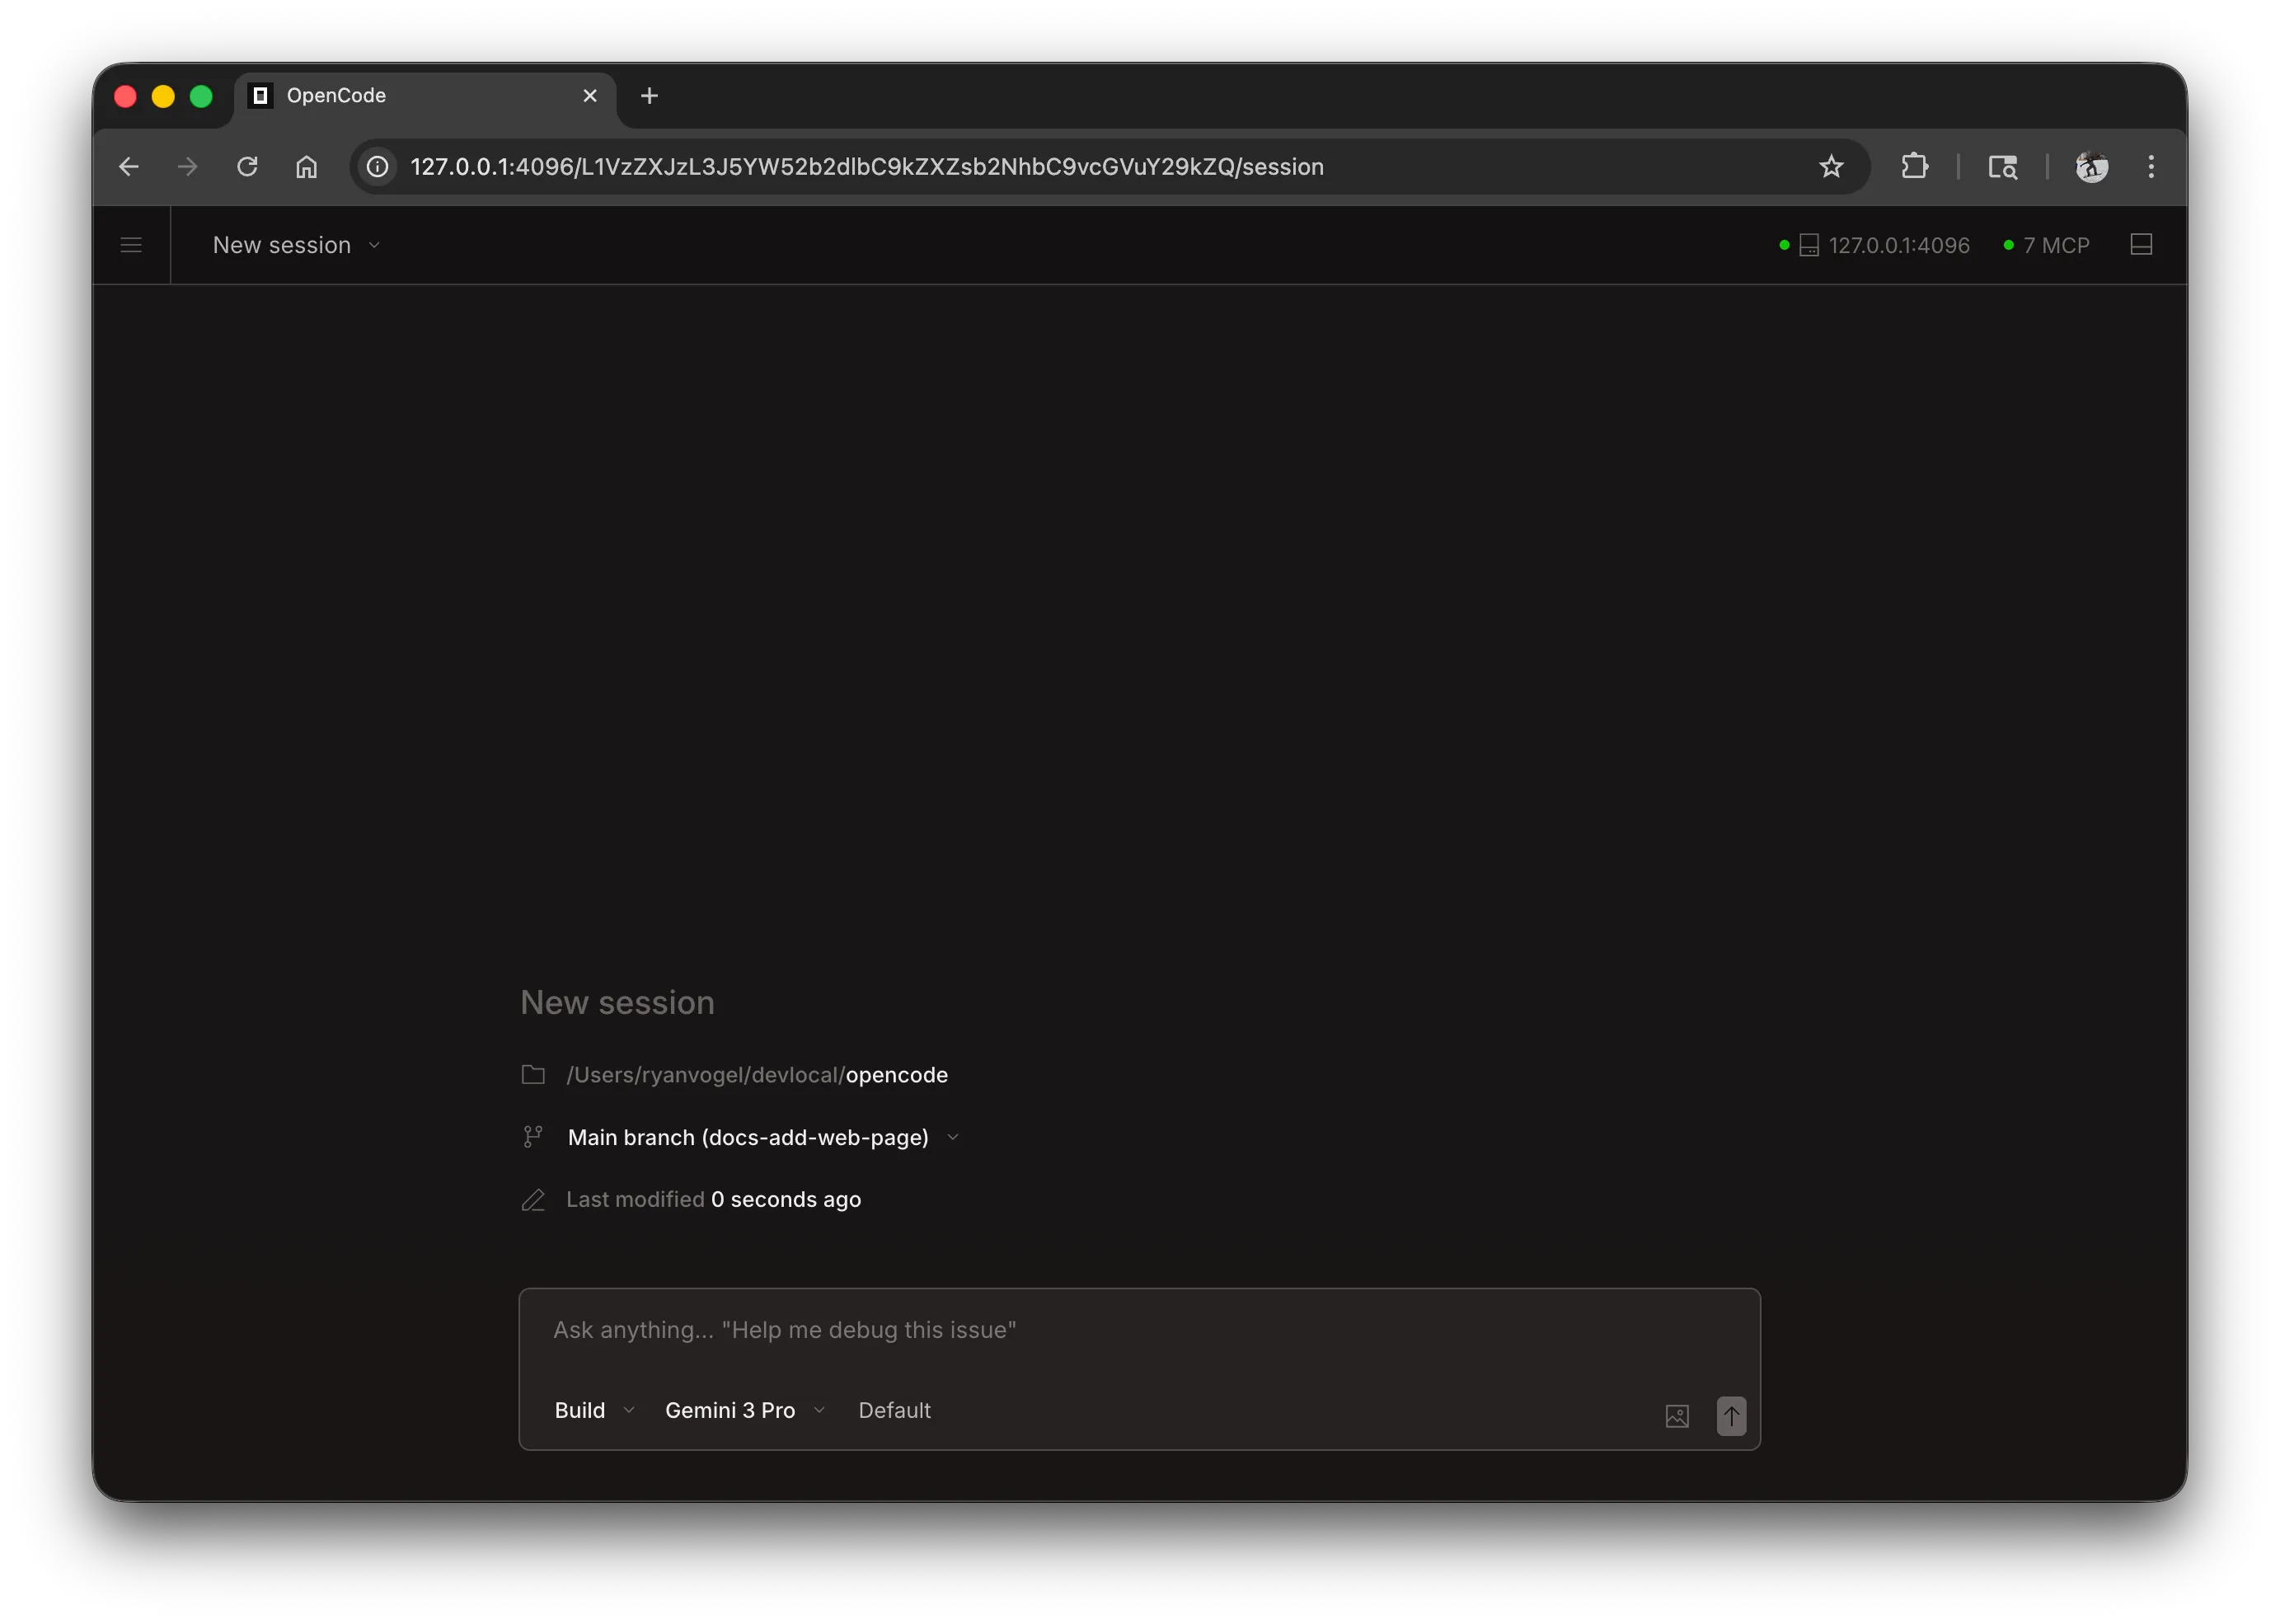Click the folder icon beside the opencode path
This screenshot has height=1624, width=2280.
point(533,1074)
